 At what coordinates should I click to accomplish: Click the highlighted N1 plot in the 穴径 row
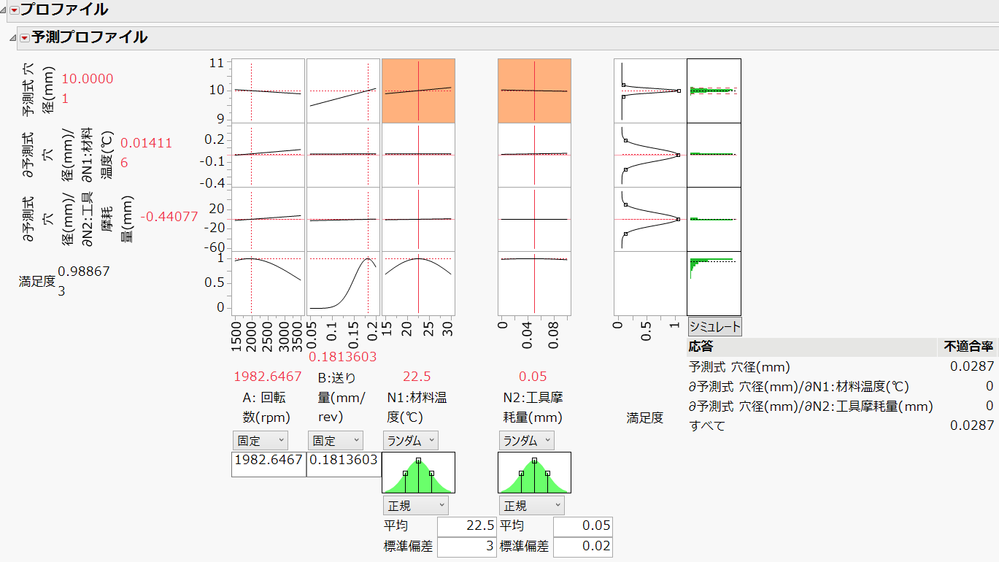(x=419, y=90)
